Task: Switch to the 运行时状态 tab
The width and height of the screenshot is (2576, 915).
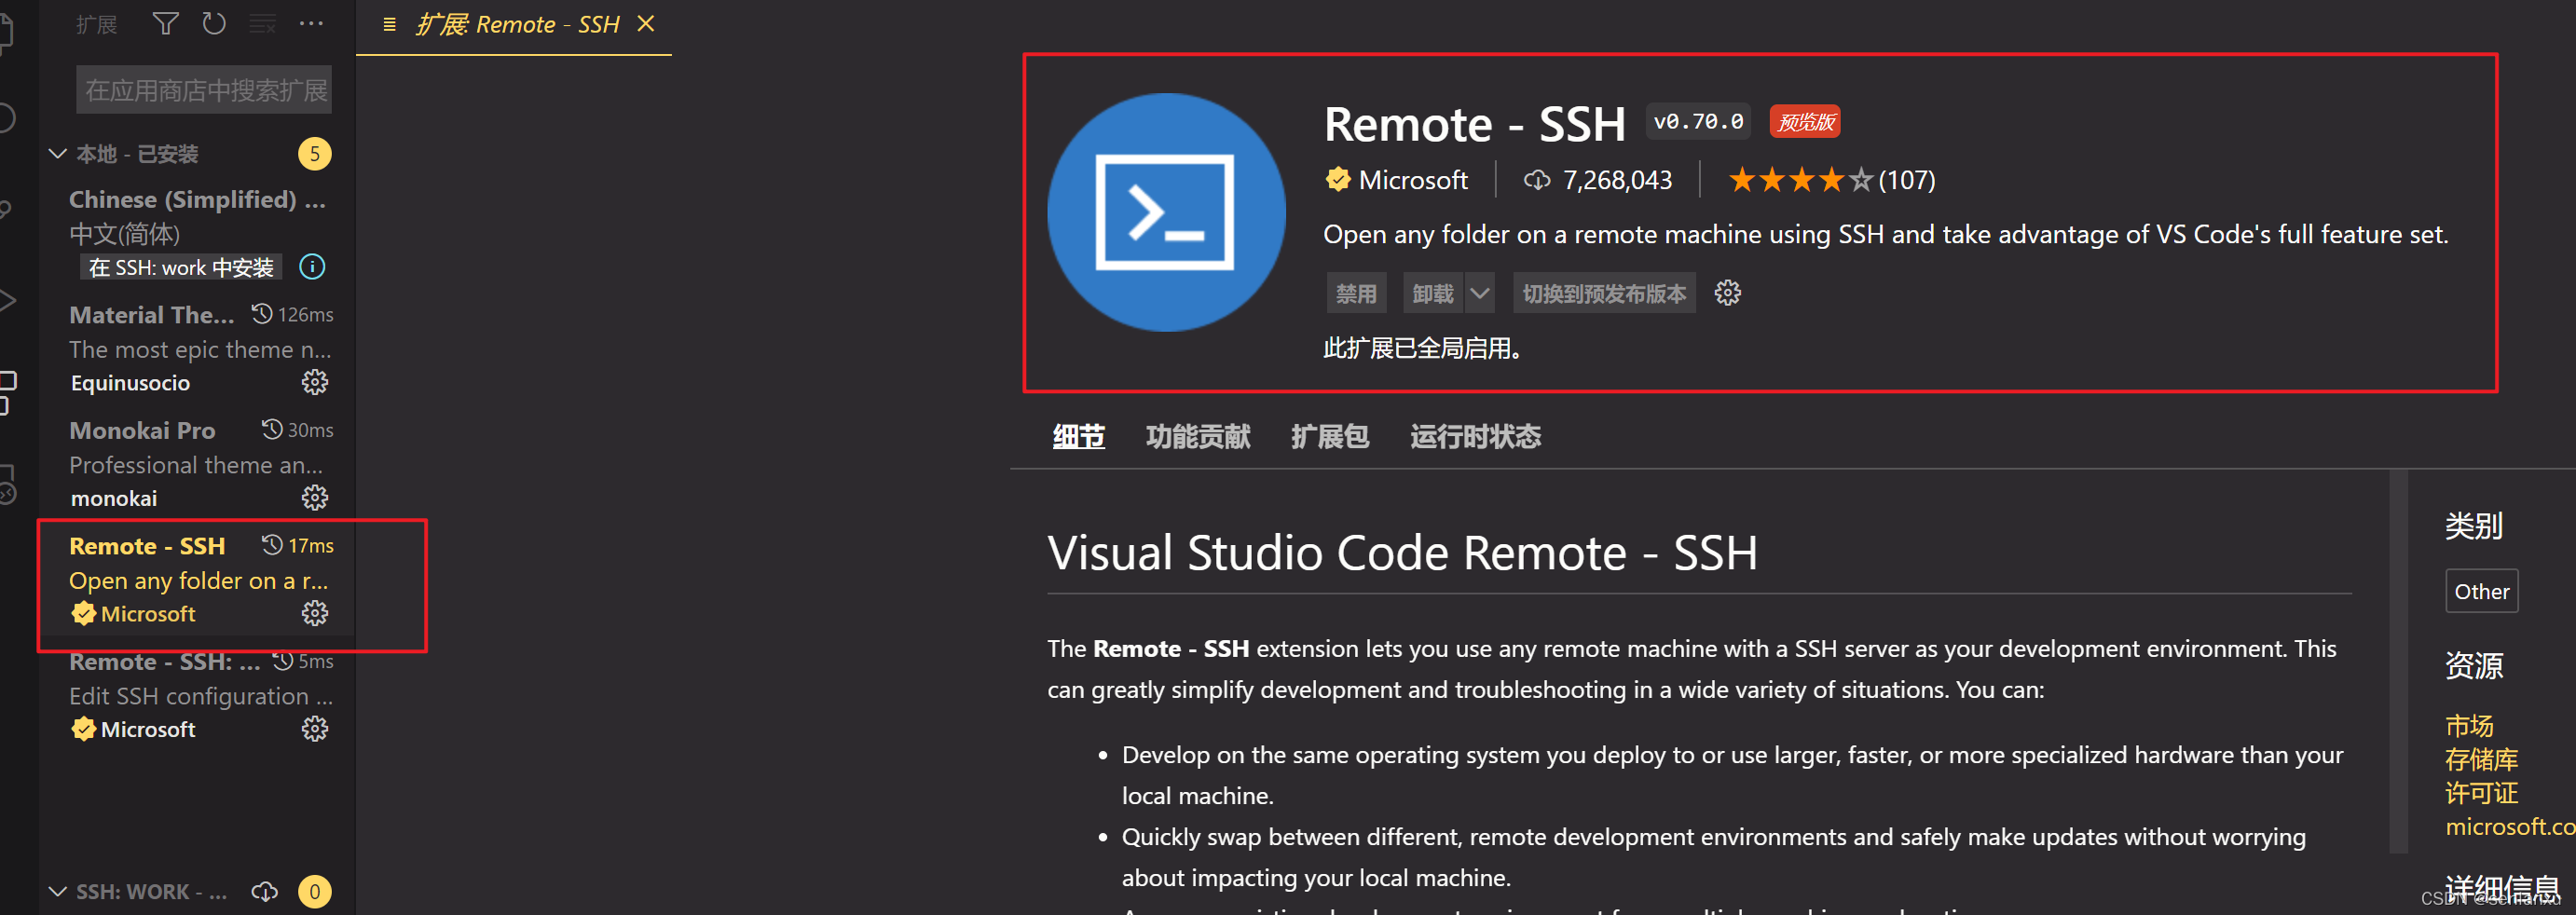Action: click(1475, 437)
